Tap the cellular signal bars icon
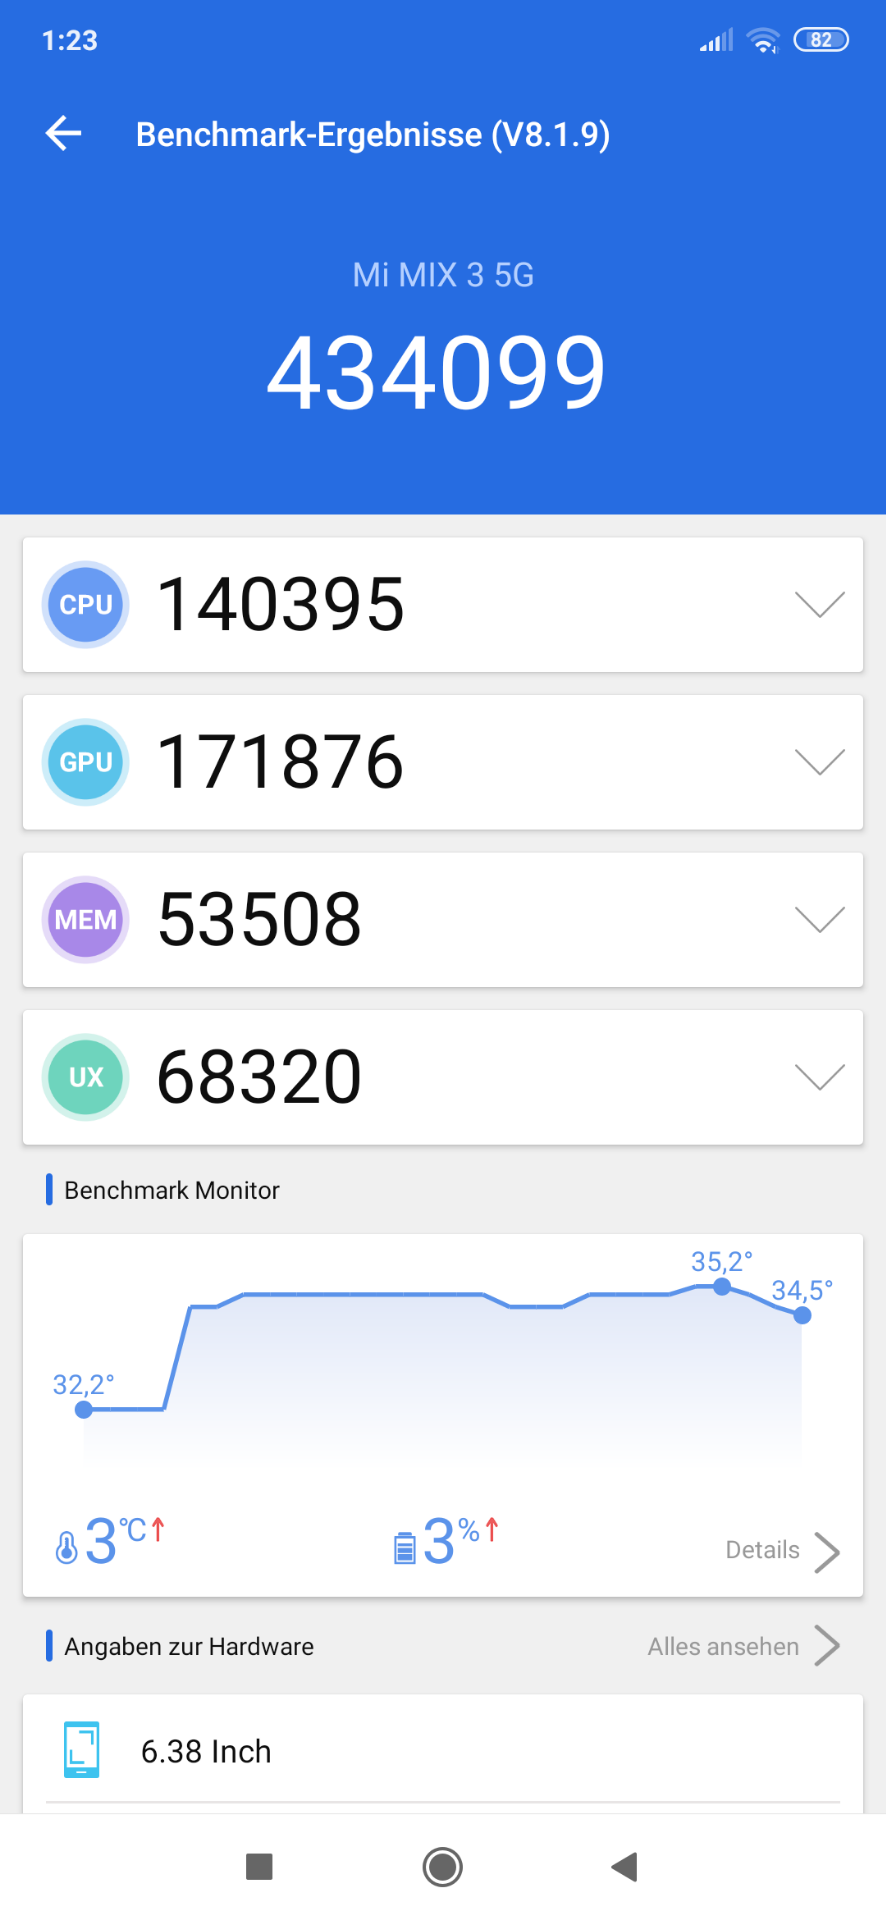 pyautogui.click(x=716, y=40)
